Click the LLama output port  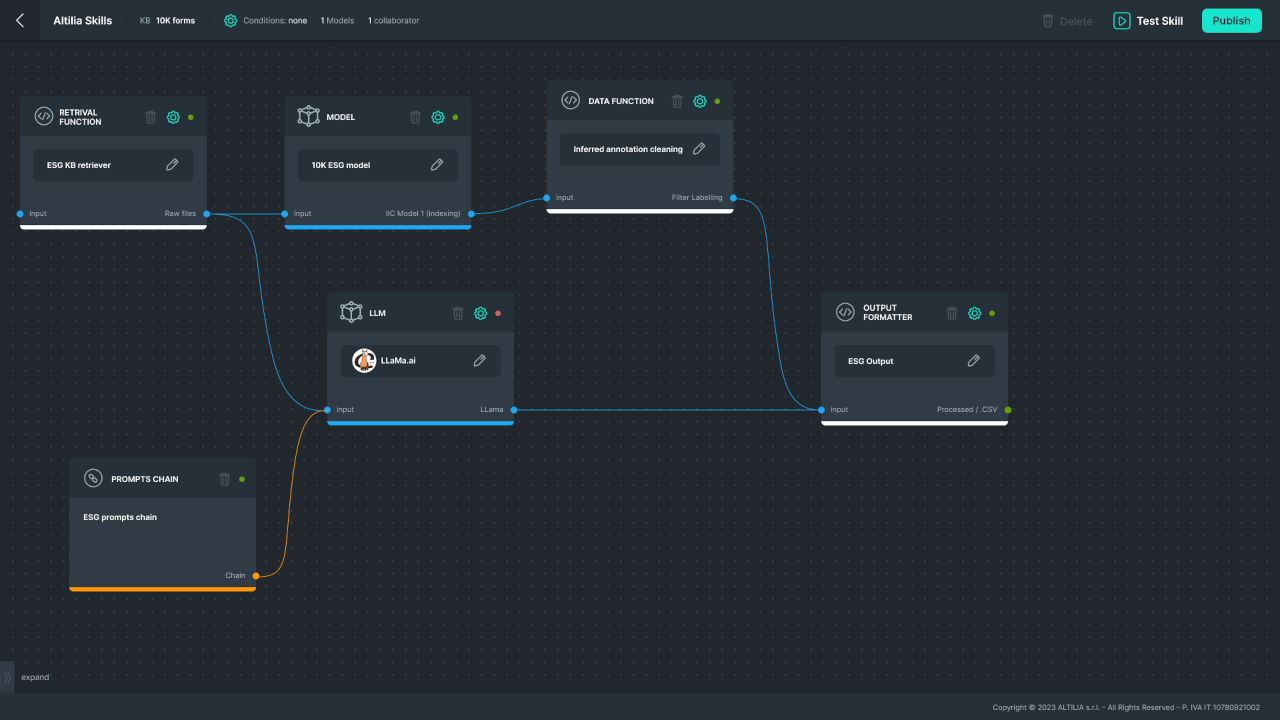click(514, 410)
